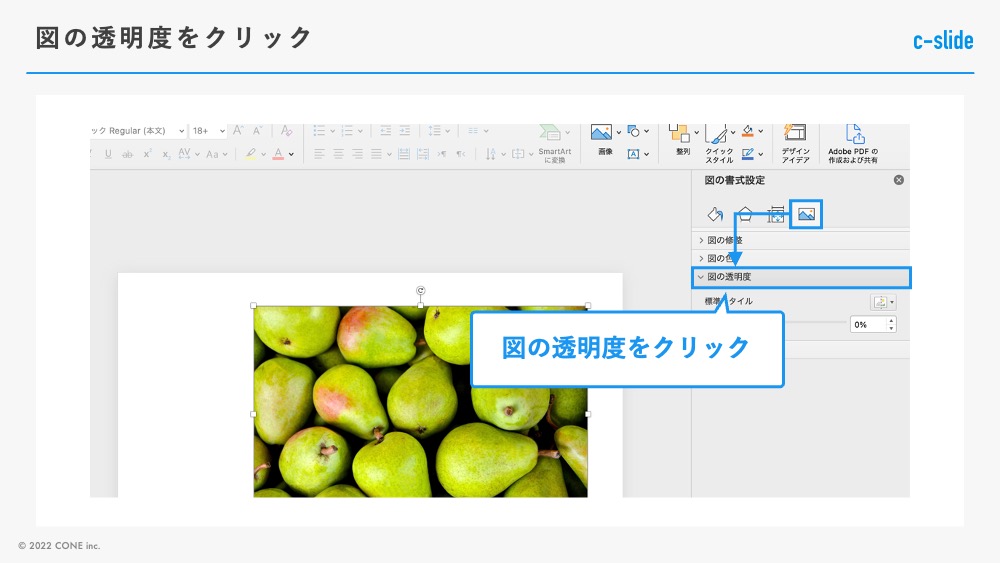Viewport: 1000px width, 563px height.
Task: Apply red font color
Action: [x=278, y=154]
